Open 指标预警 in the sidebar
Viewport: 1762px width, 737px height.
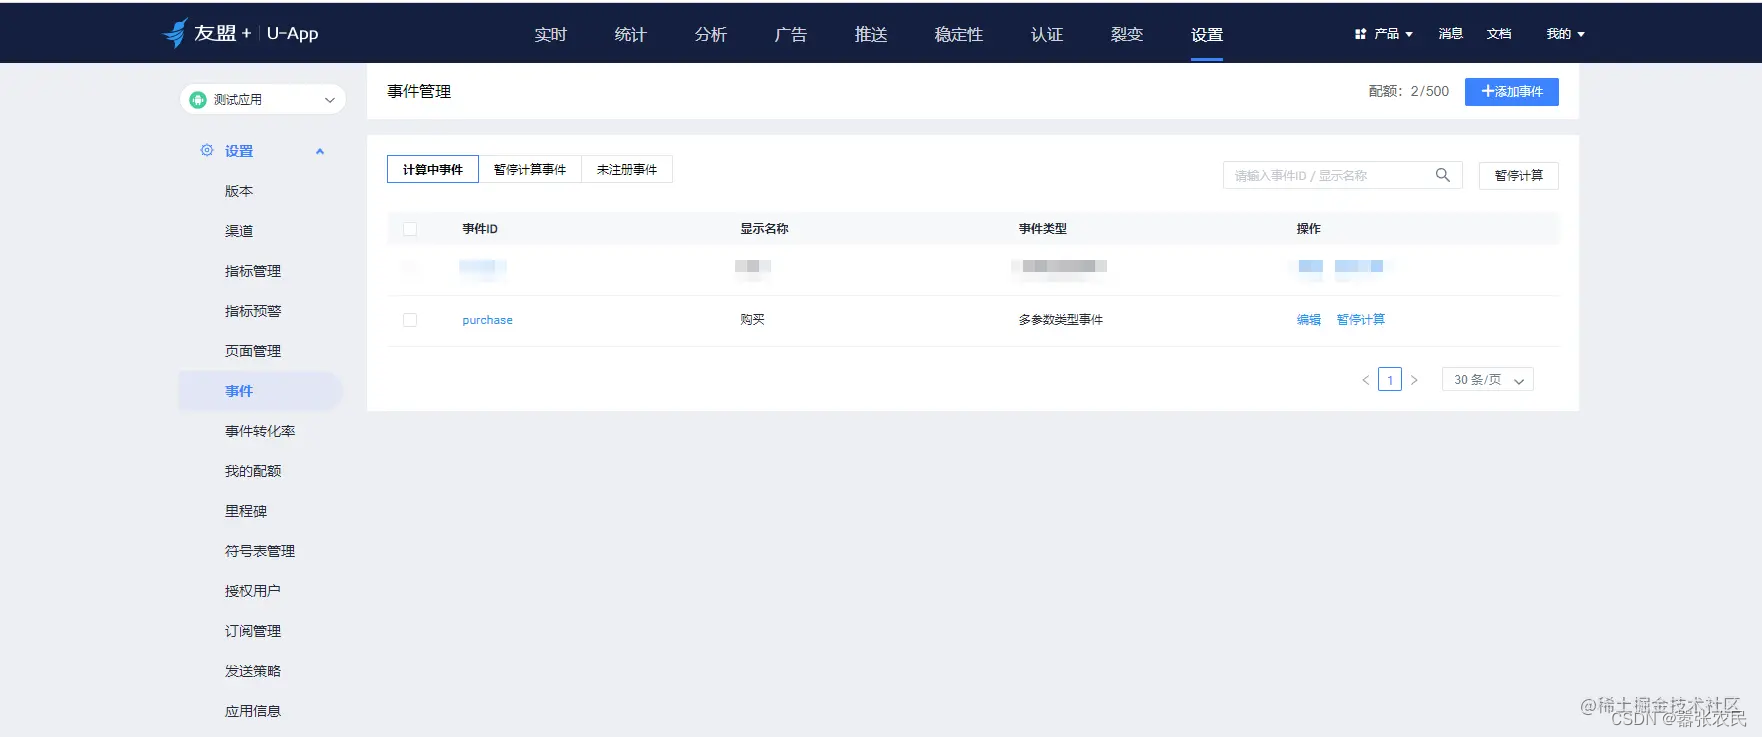tap(253, 311)
